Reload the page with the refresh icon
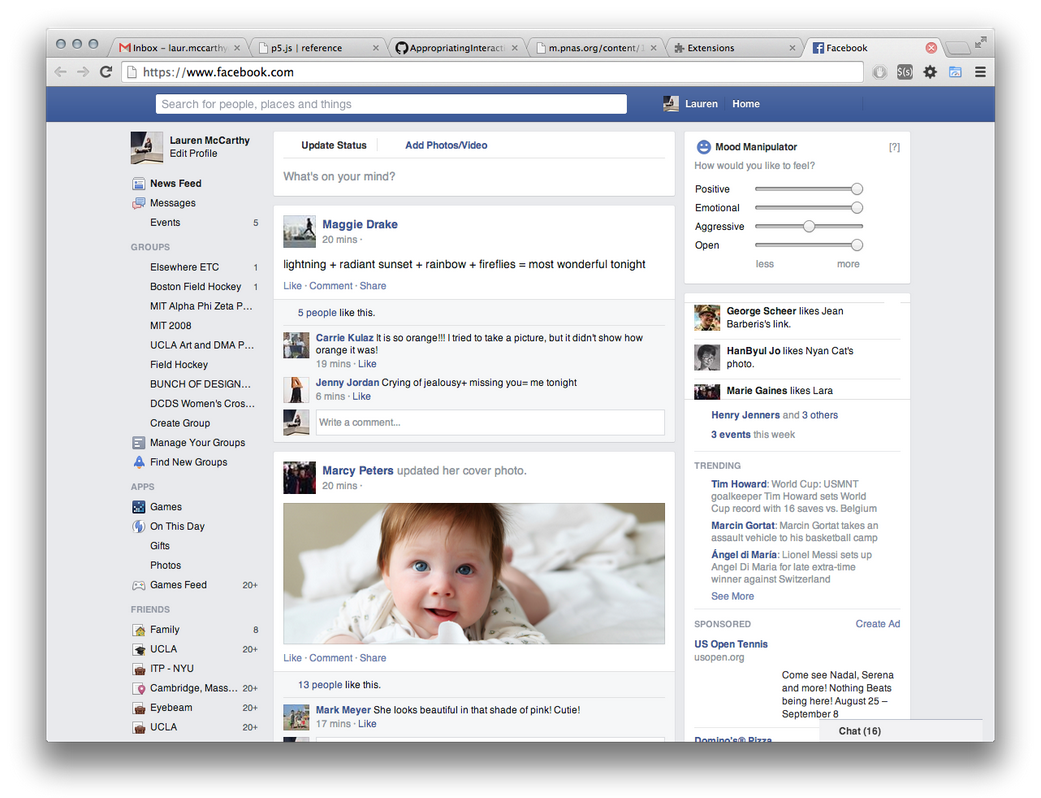 coord(106,72)
